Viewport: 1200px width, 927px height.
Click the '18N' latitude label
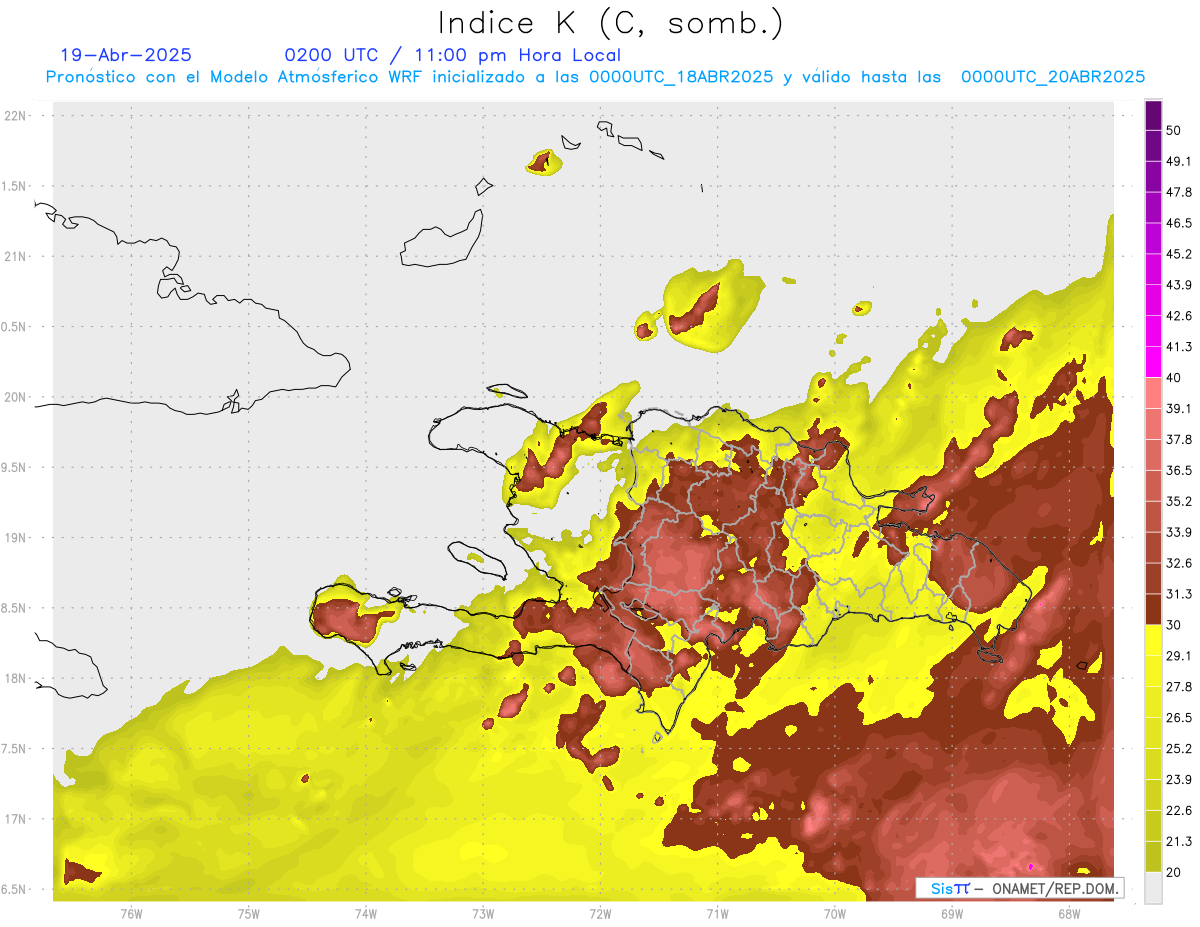[x=15, y=679]
